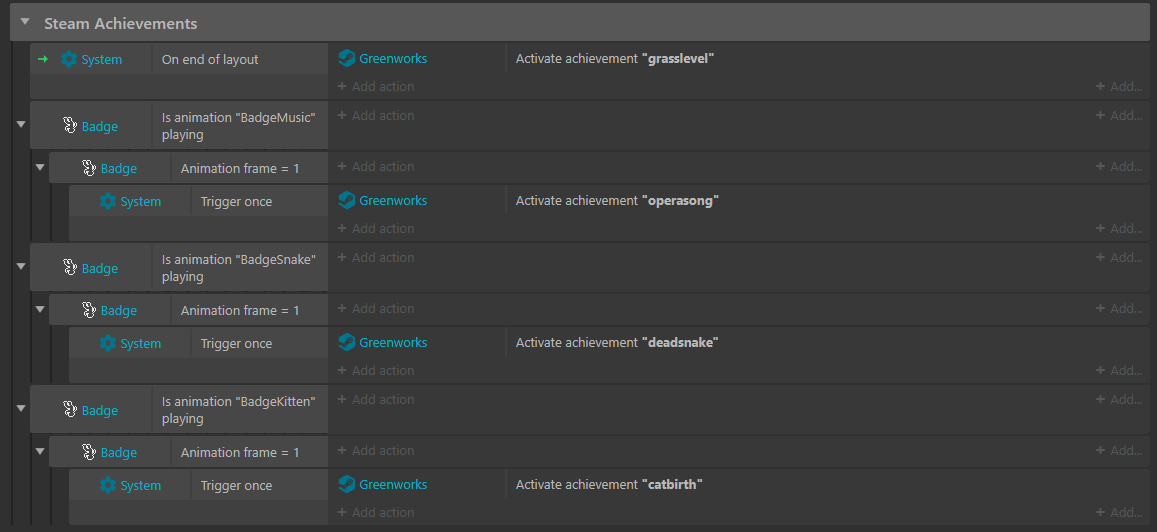
Task: Click "Add action" in the BadgeKitten event row
Action: click(376, 398)
